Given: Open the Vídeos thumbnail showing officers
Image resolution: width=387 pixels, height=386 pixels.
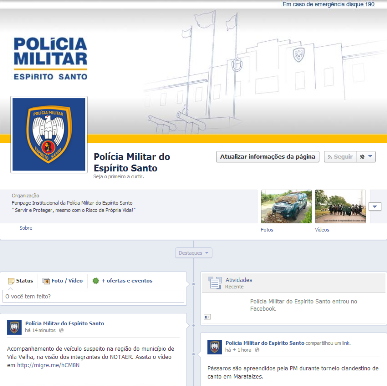Looking at the screenshot, I should (x=340, y=206).
